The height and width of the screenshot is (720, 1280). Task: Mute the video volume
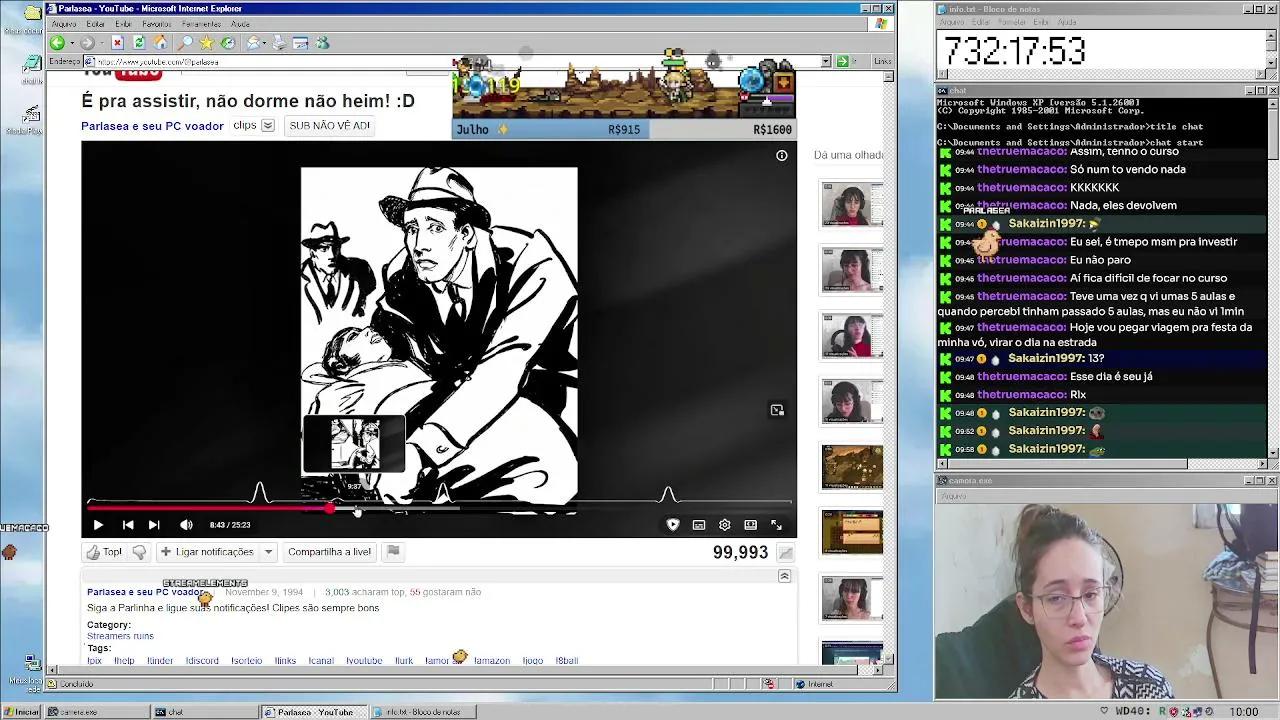tap(186, 525)
